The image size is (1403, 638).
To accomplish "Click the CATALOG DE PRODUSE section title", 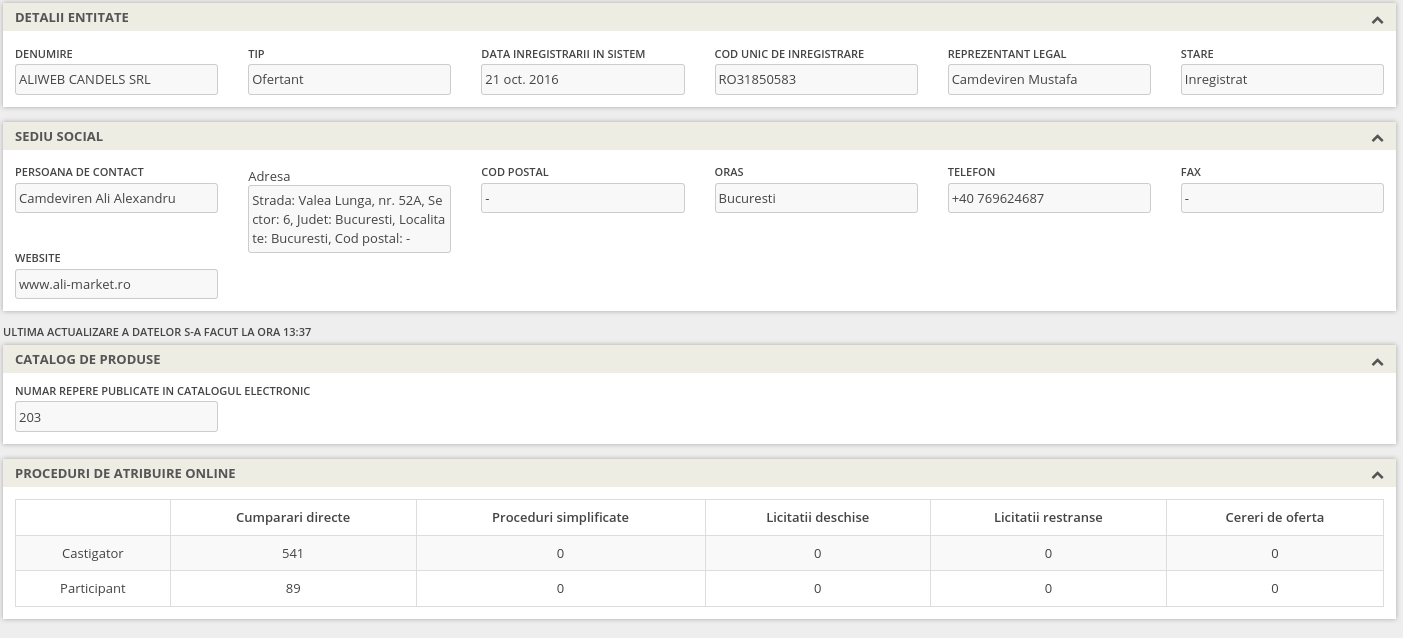I will (x=88, y=359).
